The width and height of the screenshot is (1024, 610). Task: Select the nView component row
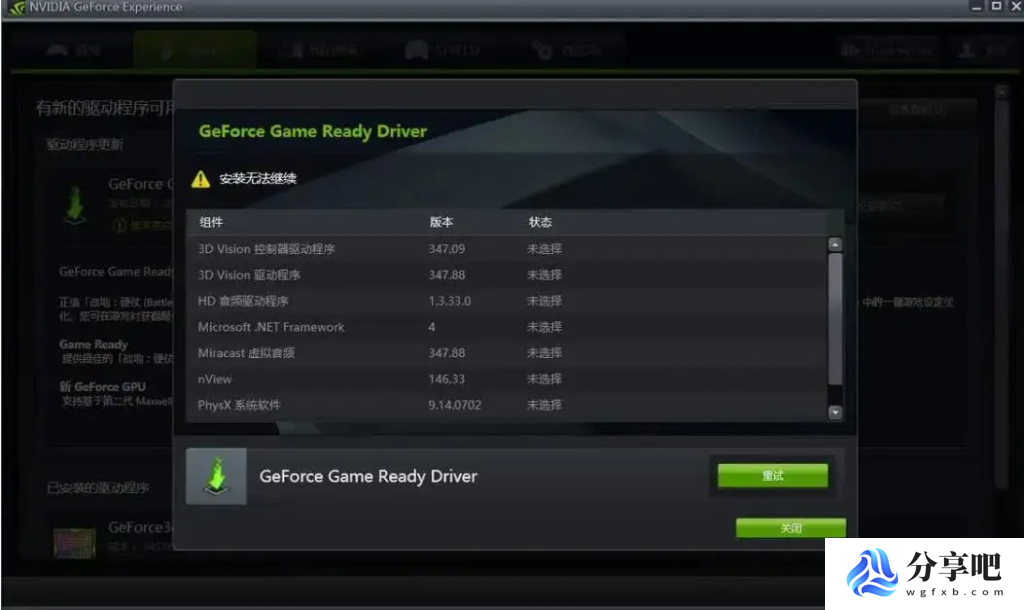pos(507,379)
